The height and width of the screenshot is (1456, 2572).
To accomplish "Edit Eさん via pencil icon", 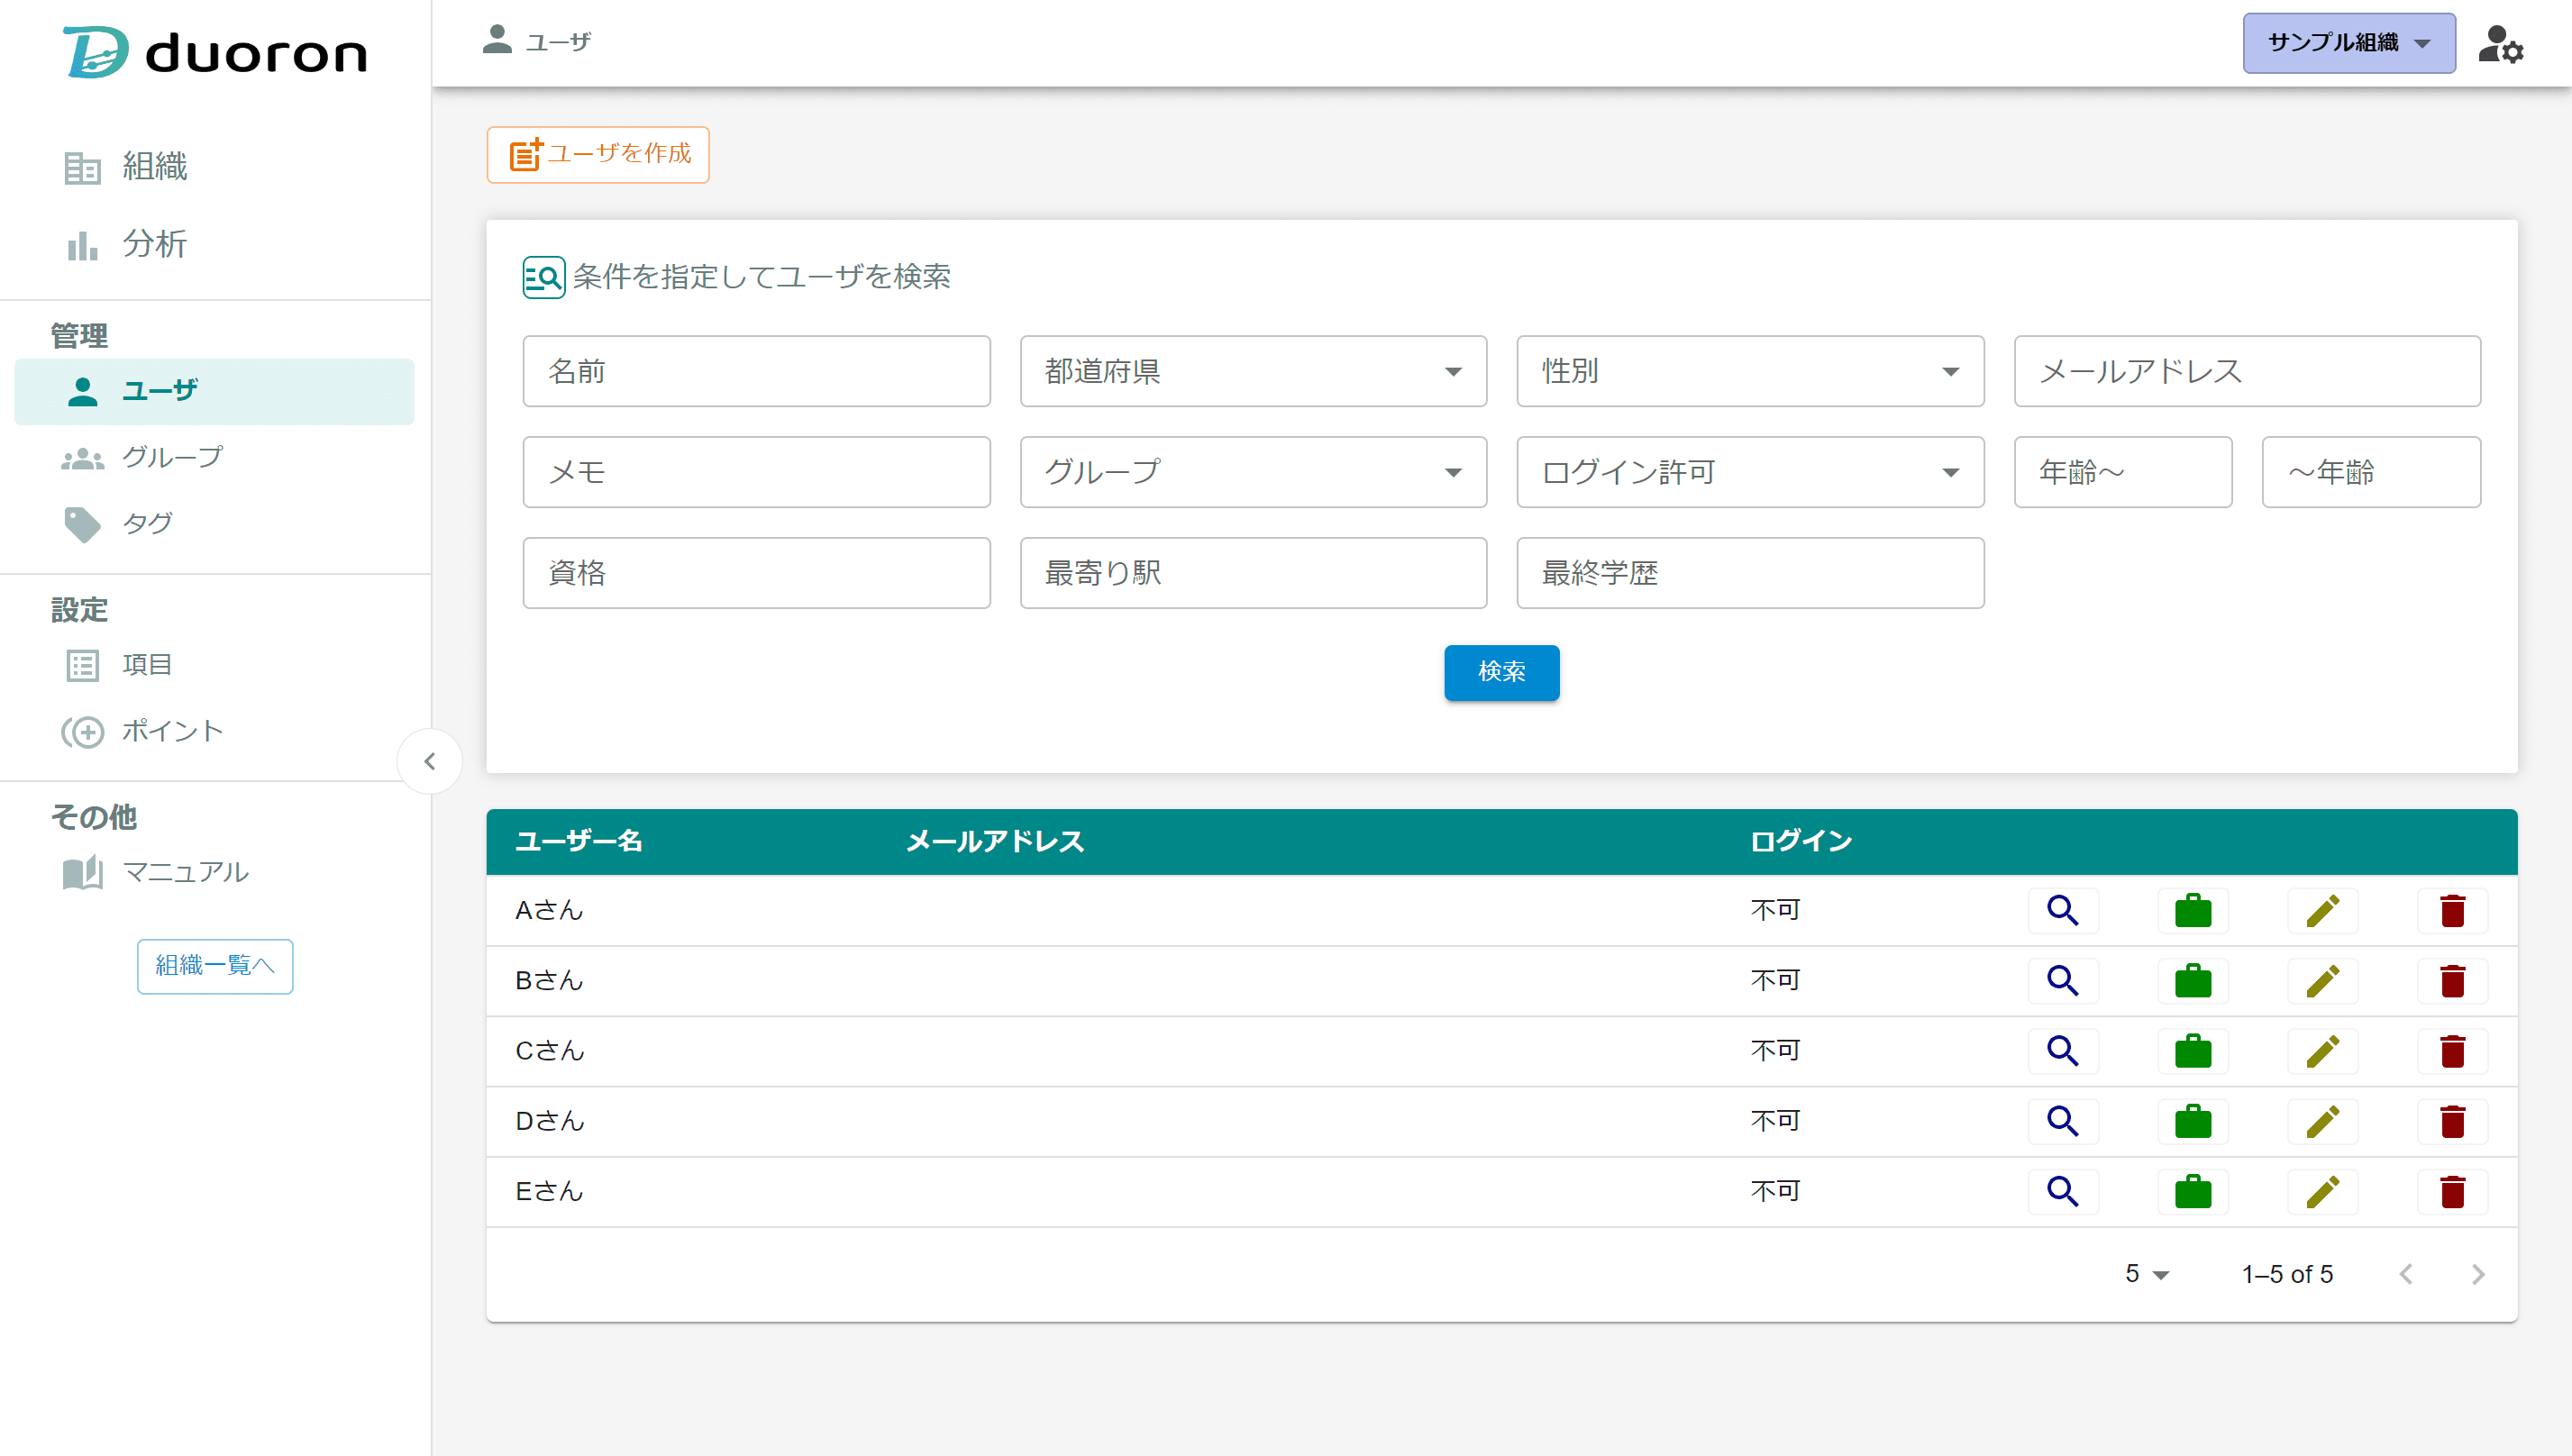I will [2322, 1191].
